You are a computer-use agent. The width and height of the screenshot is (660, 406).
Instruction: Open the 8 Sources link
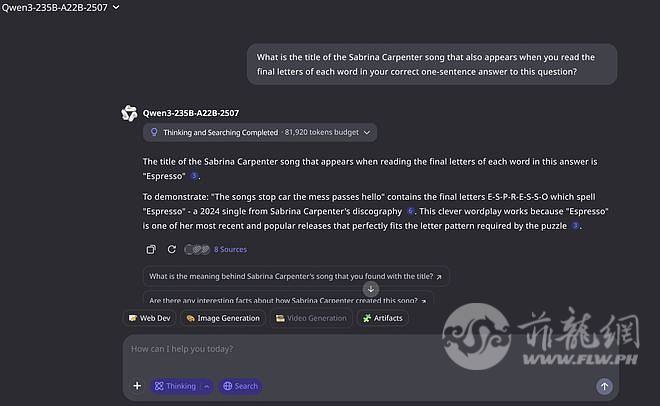coord(230,249)
